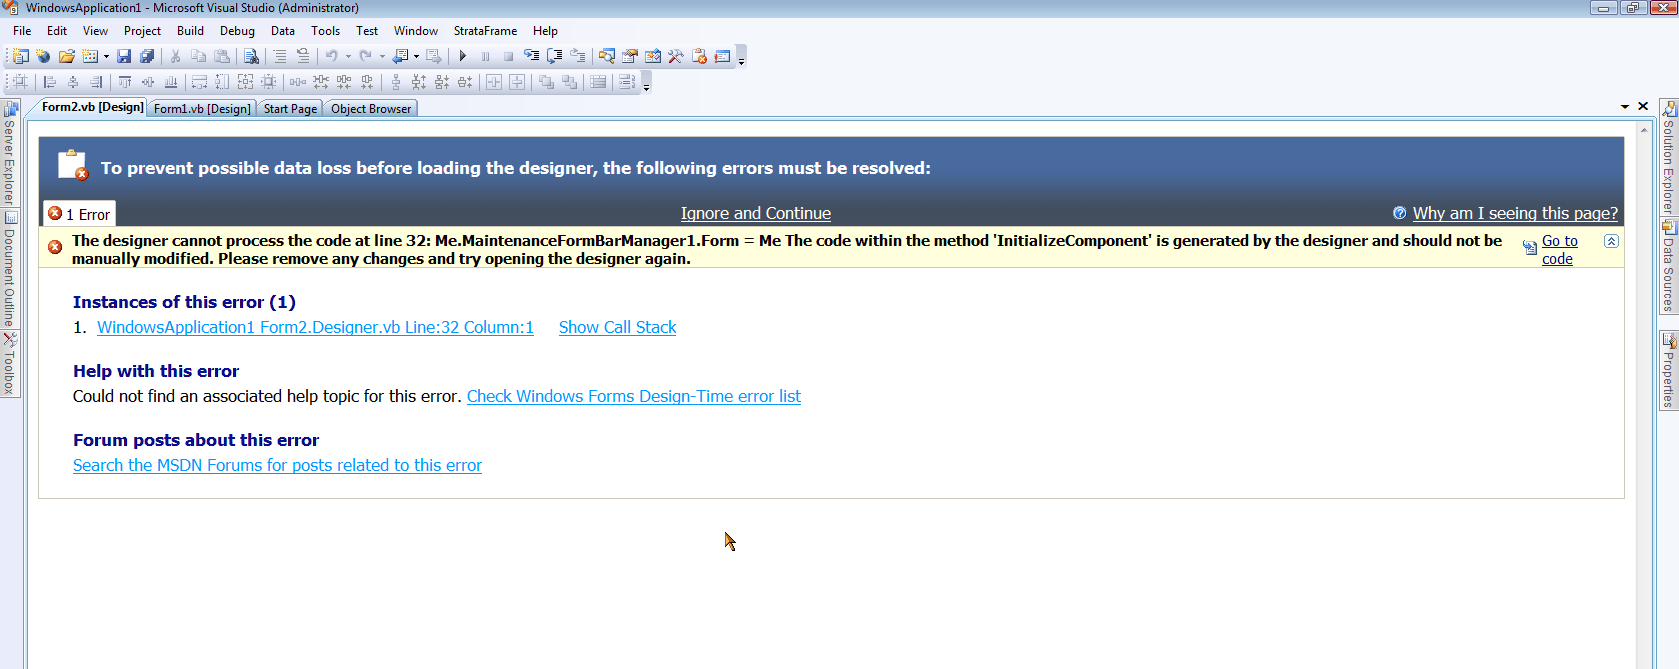Open the Toolbox side tab
The image size is (1679, 669).
tap(10, 364)
